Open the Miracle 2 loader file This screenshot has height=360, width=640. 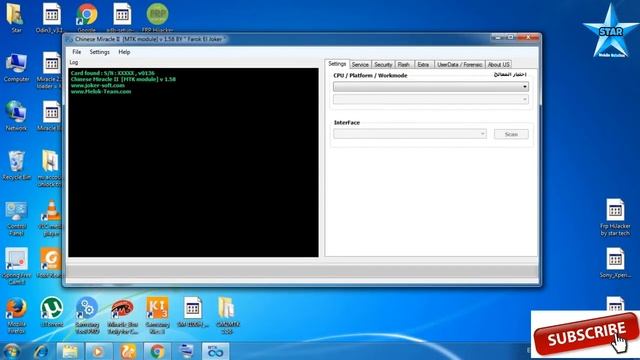pos(51,70)
